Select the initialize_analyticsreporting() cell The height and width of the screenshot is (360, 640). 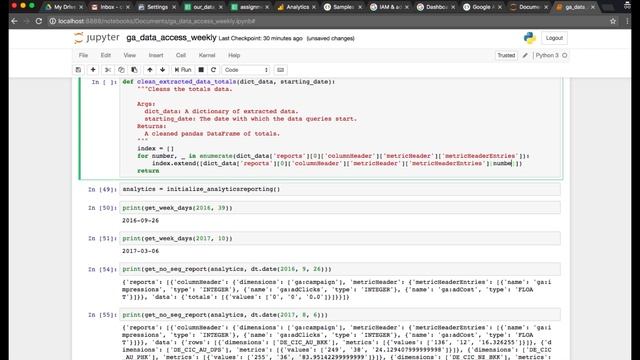click(340, 189)
